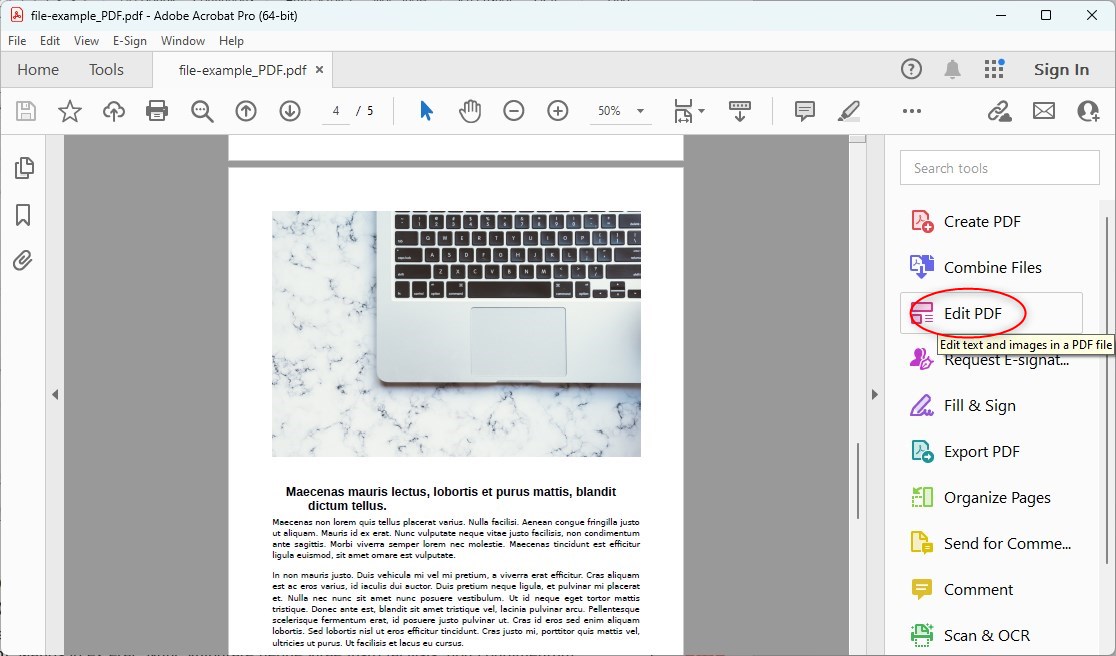Open the E-Sign menu

130,41
